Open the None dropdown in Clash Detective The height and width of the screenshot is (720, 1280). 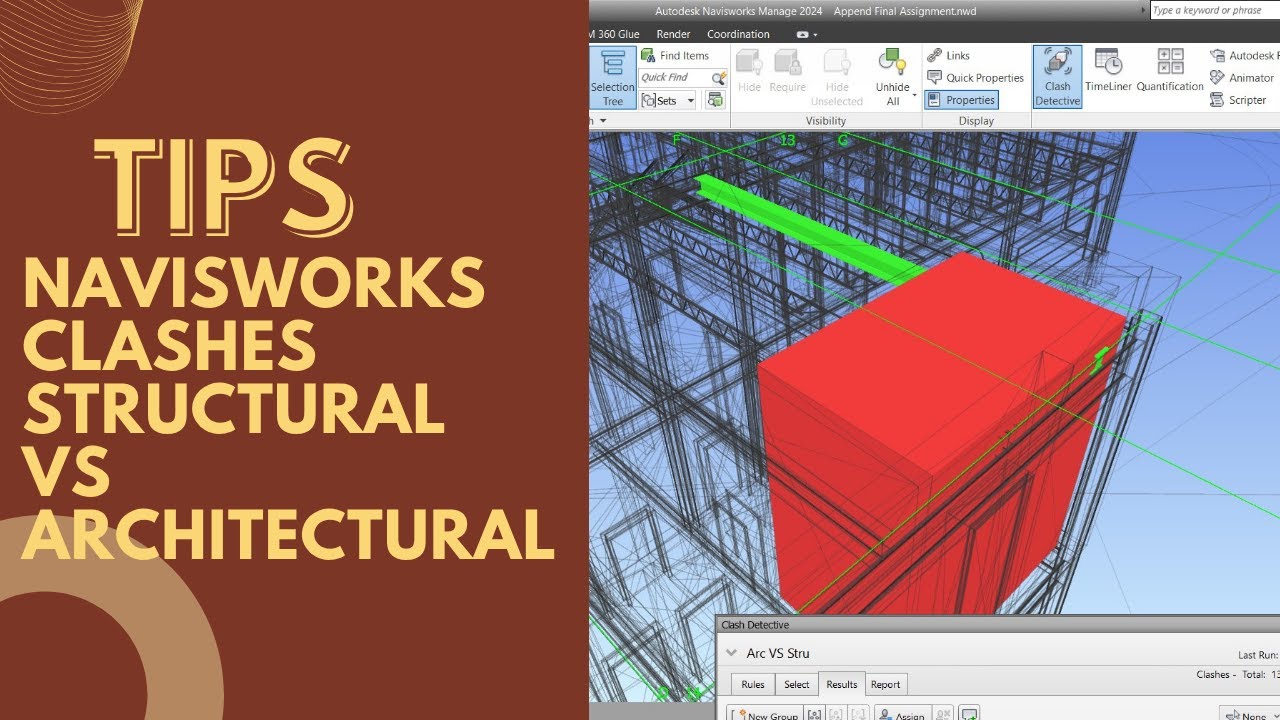tap(1250, 714)
